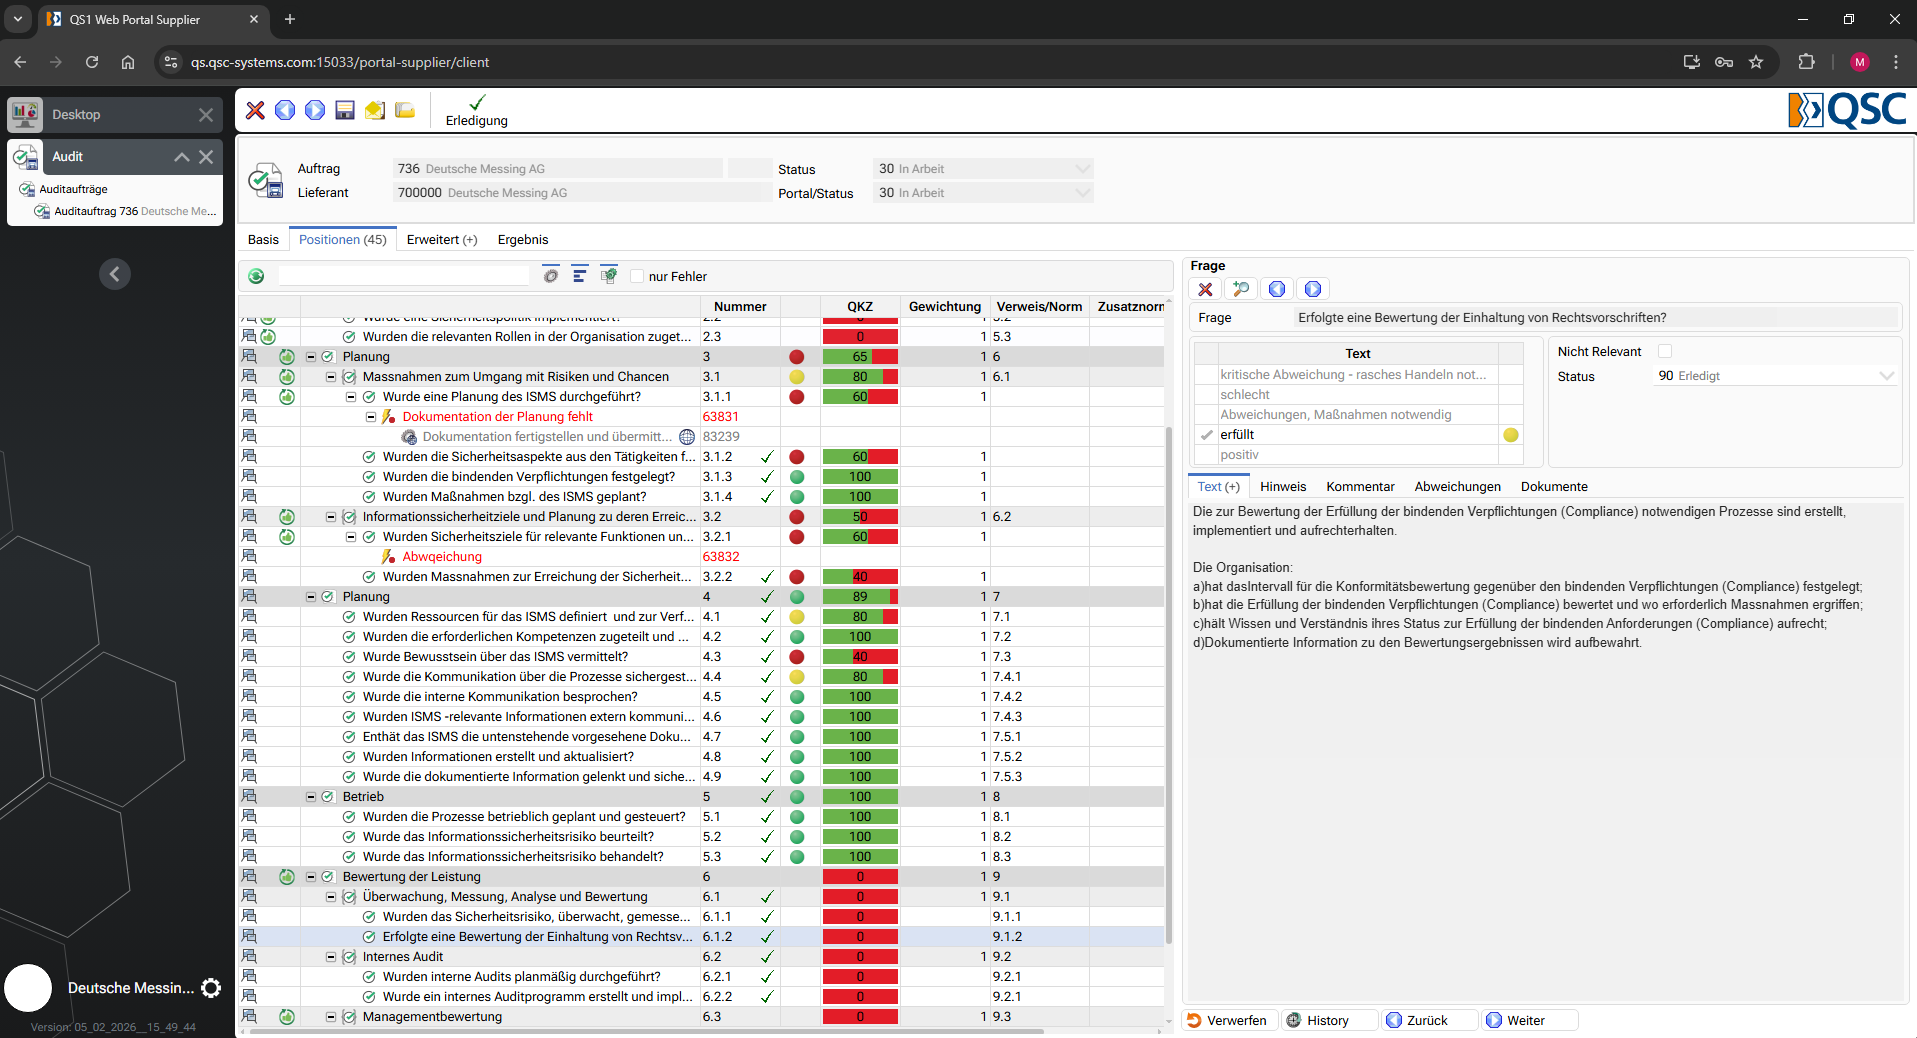
Task: Click green circular icon in 'Bewertung der Leistung' row
Action: pos(287,877)
